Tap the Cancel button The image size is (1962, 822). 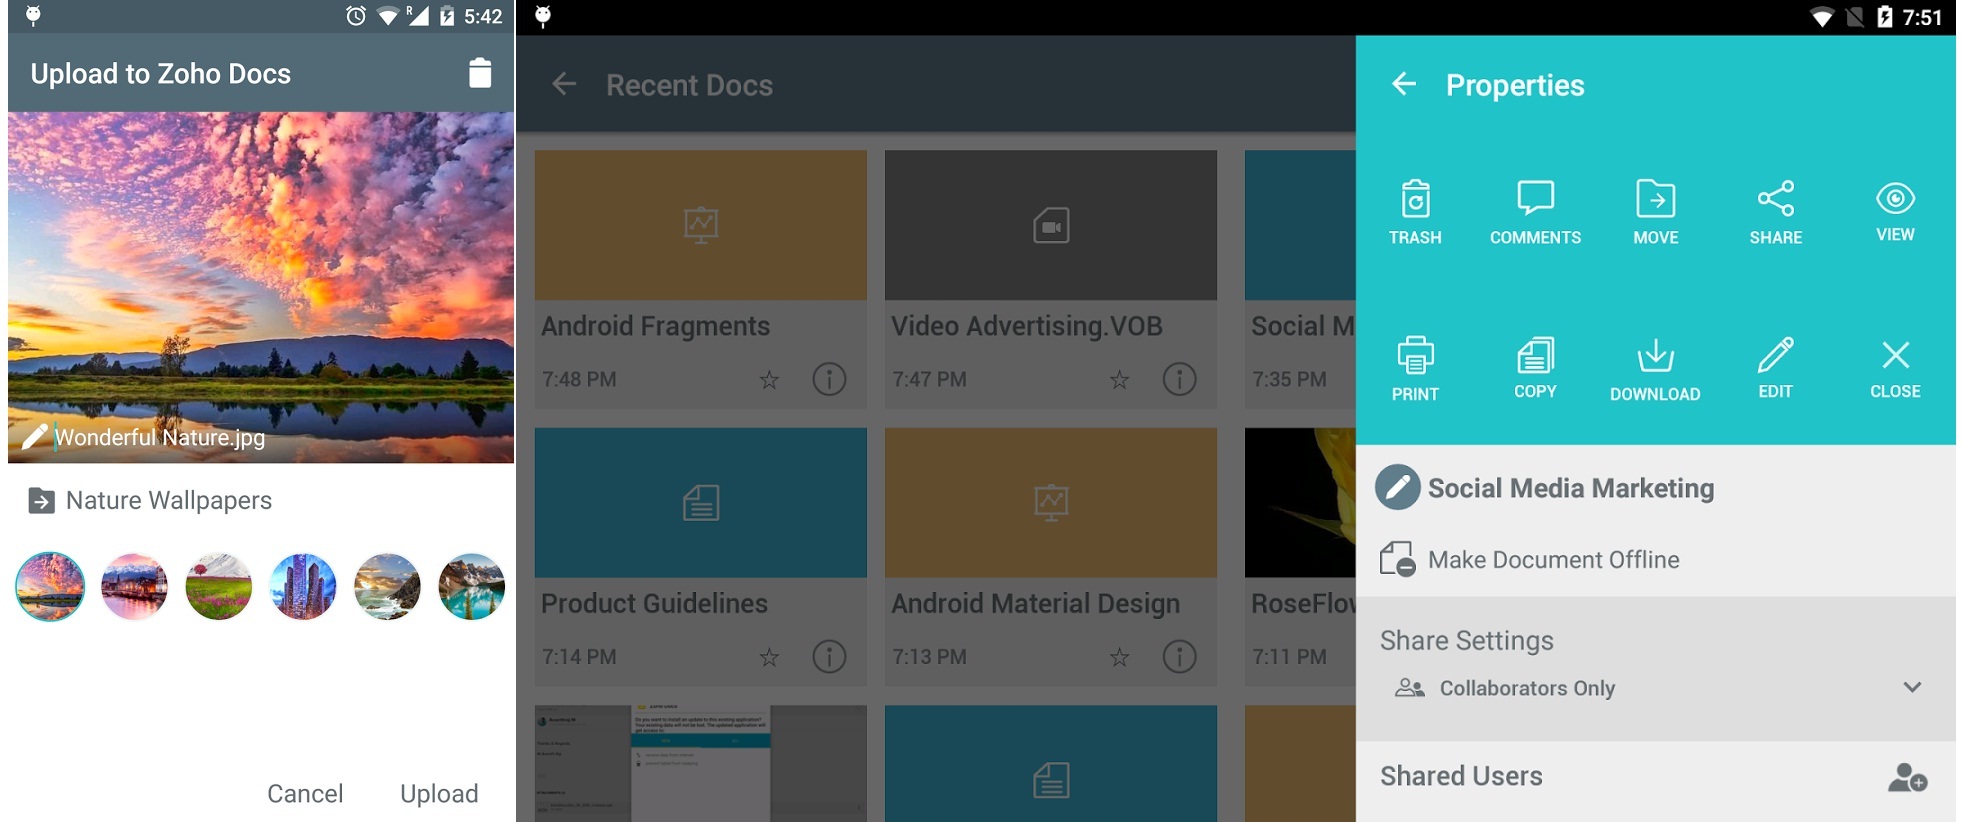[305, 793]
